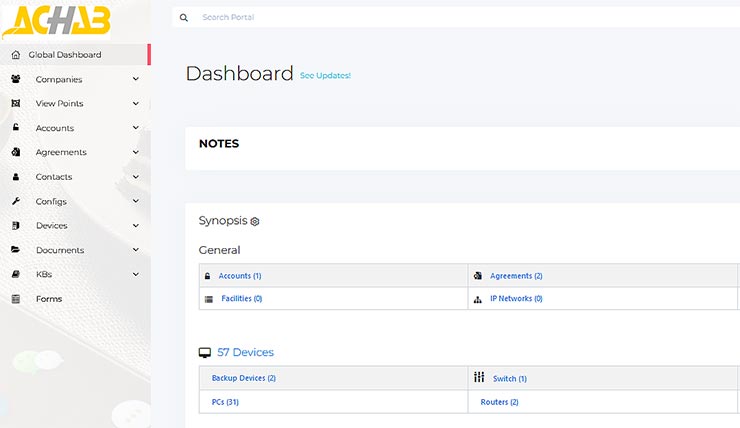Open the Accounts (1) link in General
Image resolution: width=740 pixels, height=428 pixels.
(240, 276)
